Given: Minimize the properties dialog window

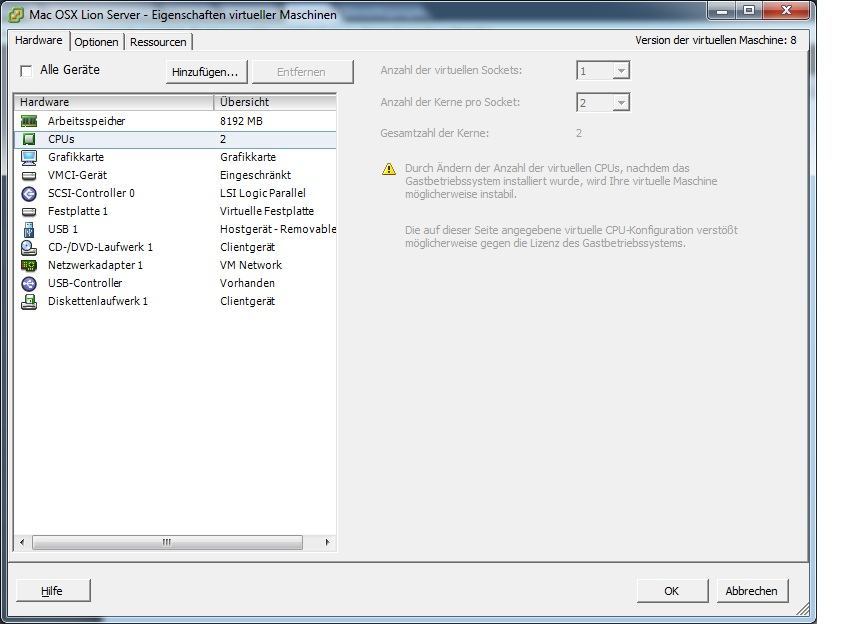Looking at the screenshot, I should 723,10.
